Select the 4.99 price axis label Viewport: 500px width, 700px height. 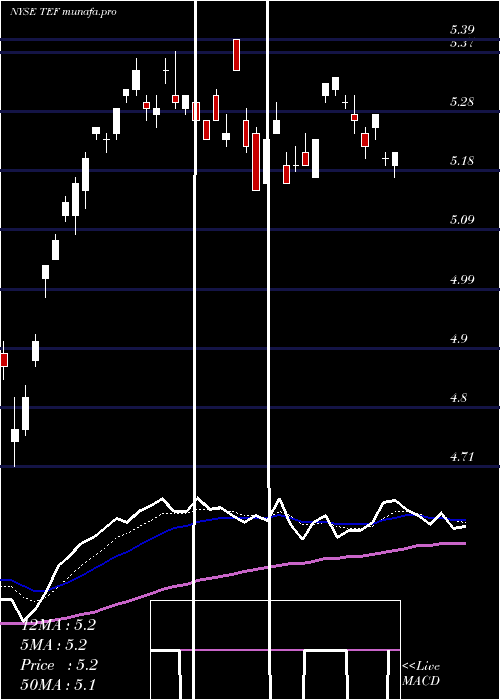(x=462, y=280)
